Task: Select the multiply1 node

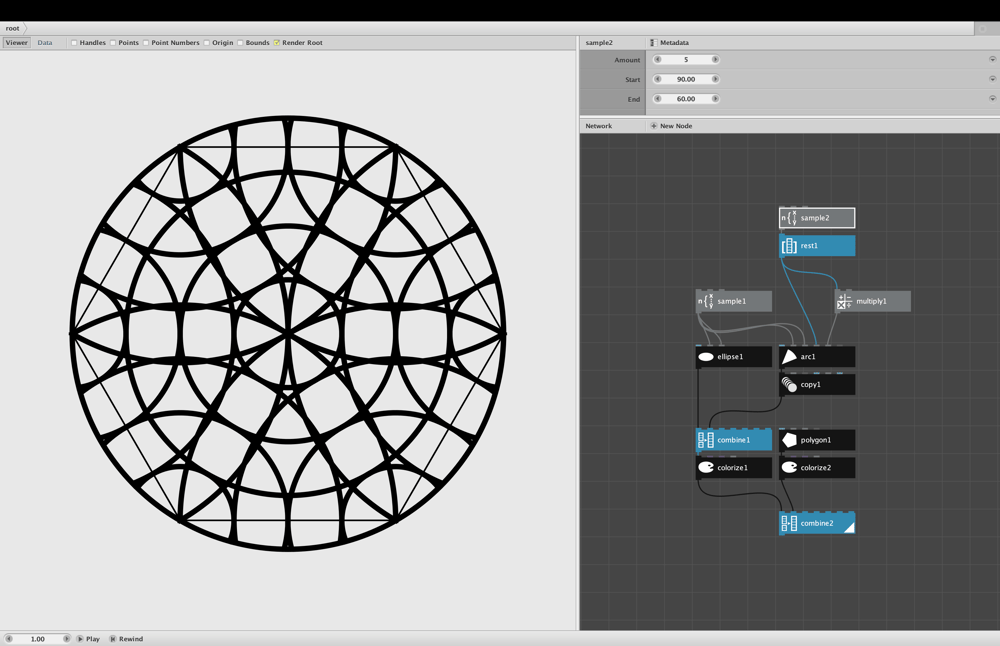Action: coord(872,301)
